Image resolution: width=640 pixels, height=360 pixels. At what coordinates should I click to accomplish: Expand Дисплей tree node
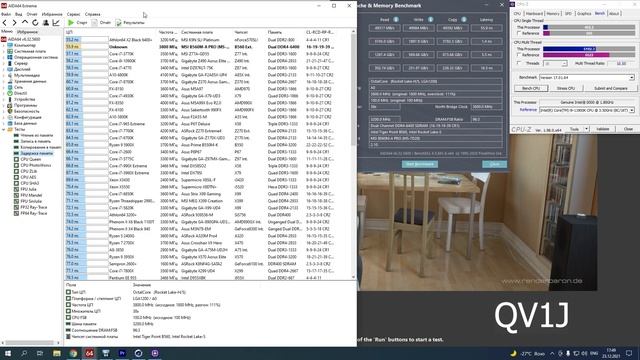(x=4, y=69)
